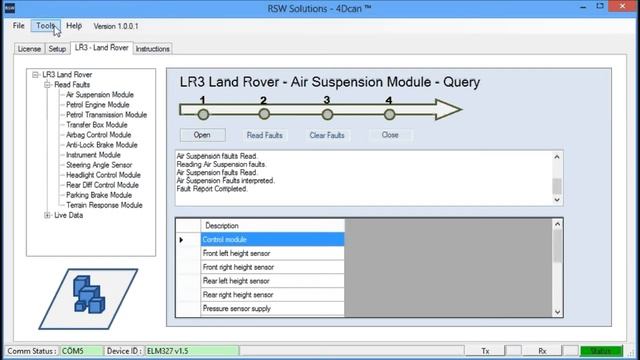Click fault table scroll down arrow
Image resolution: width=640 pixels, height=360 pixels.
point(558,312)
